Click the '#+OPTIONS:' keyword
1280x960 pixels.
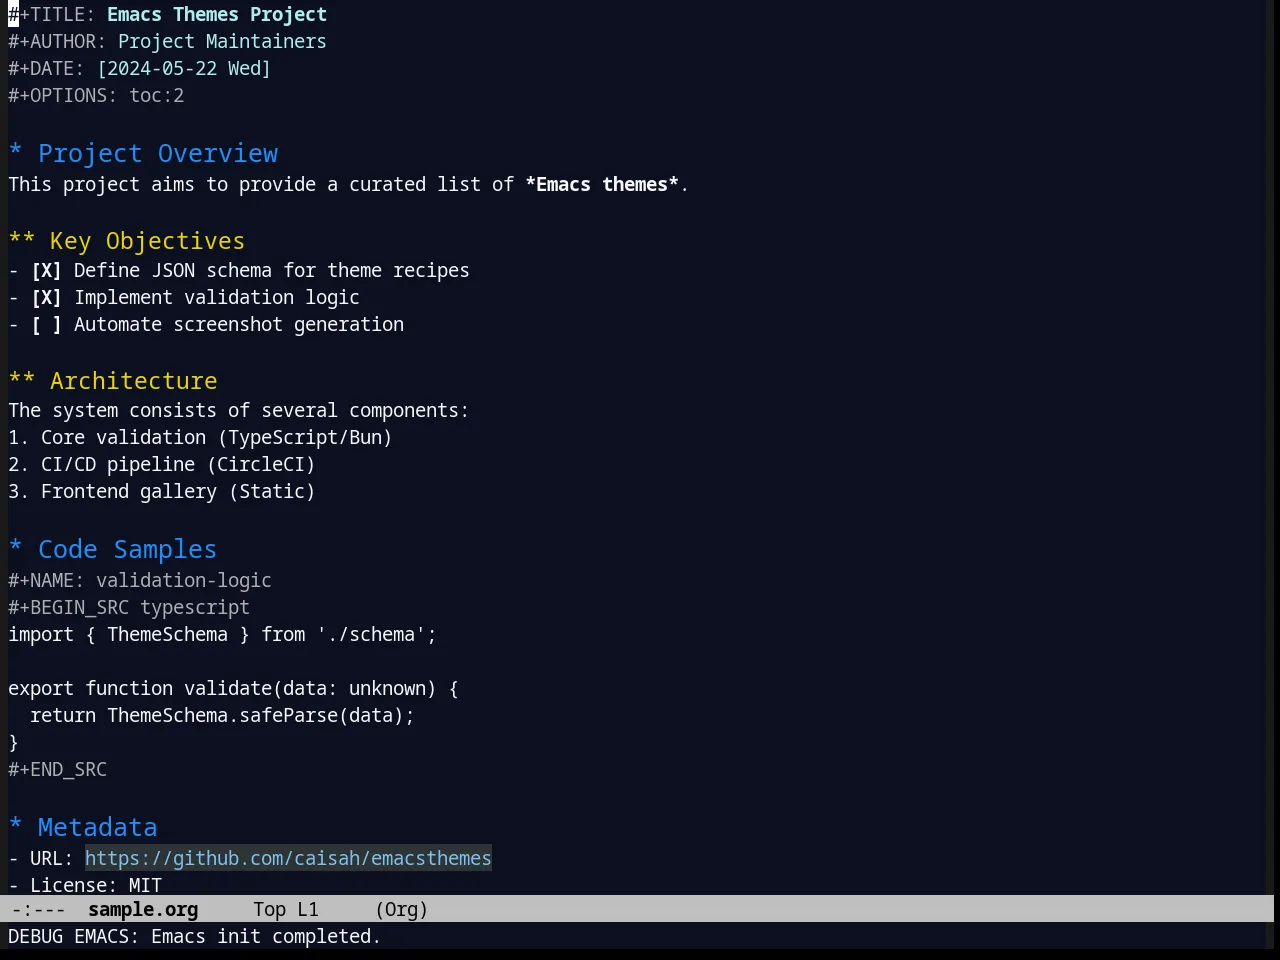point(63,96)
